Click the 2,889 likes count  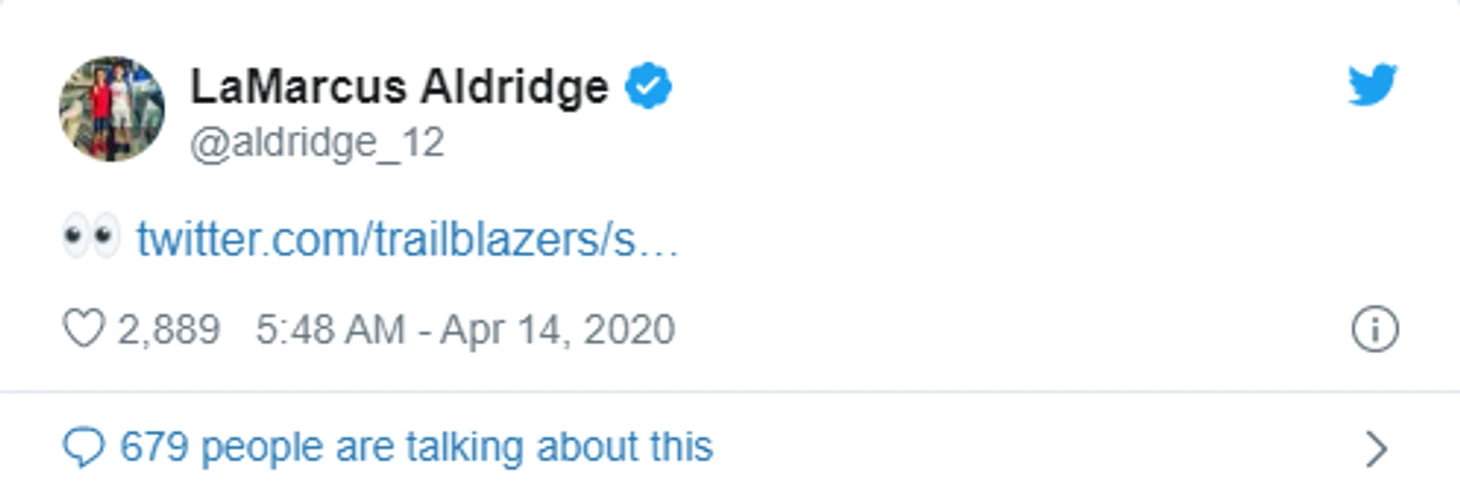pyautogui.click(x=168, y=329)
